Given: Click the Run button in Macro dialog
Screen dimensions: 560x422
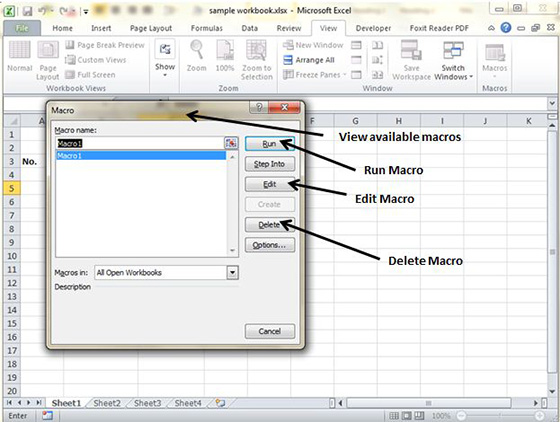Looking at the screenshot, I should [270, 144].
